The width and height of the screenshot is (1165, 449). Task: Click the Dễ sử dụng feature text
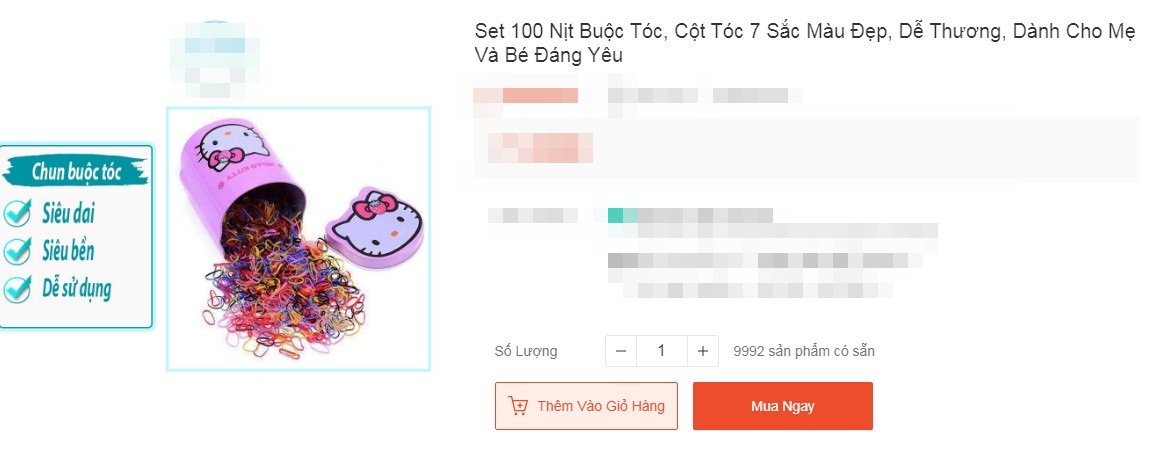(x=77, y=288)
